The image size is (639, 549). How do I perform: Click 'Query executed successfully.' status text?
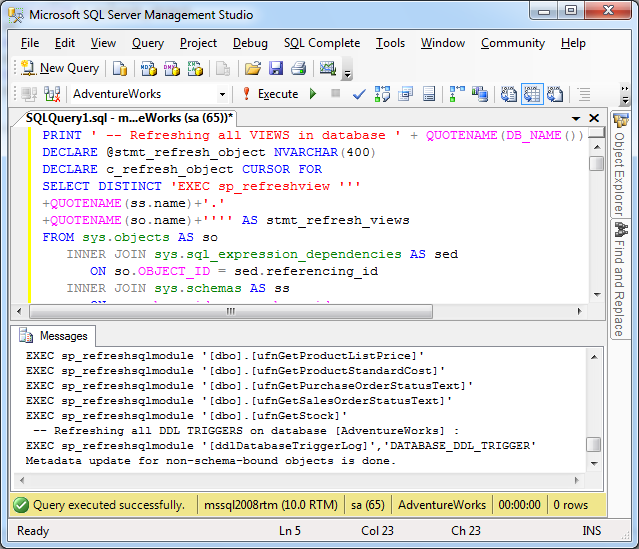coord(108,505)
